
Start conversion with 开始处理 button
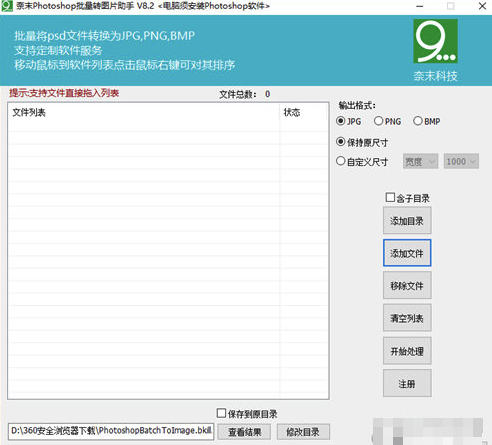click(407, 351)
